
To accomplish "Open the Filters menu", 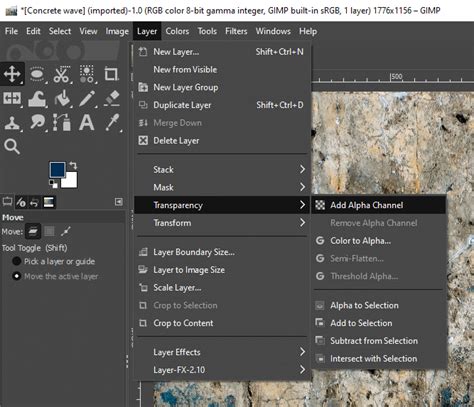I will pos(236,31).
